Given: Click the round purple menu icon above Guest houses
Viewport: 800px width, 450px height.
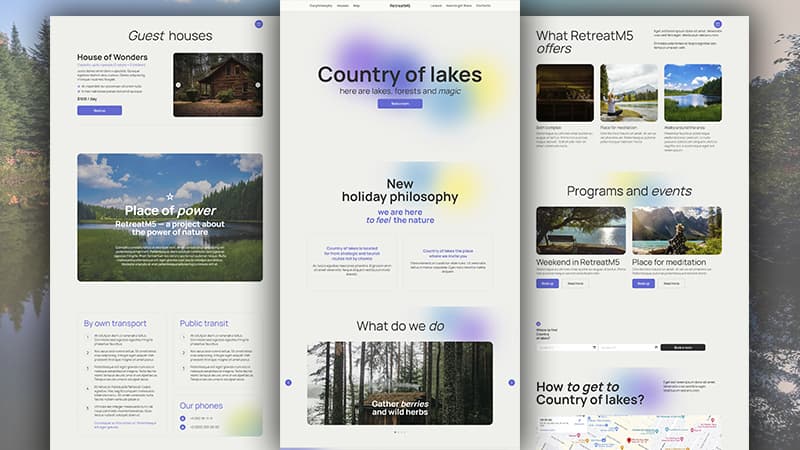Looking at the screenshot, I should click(258, 23).
